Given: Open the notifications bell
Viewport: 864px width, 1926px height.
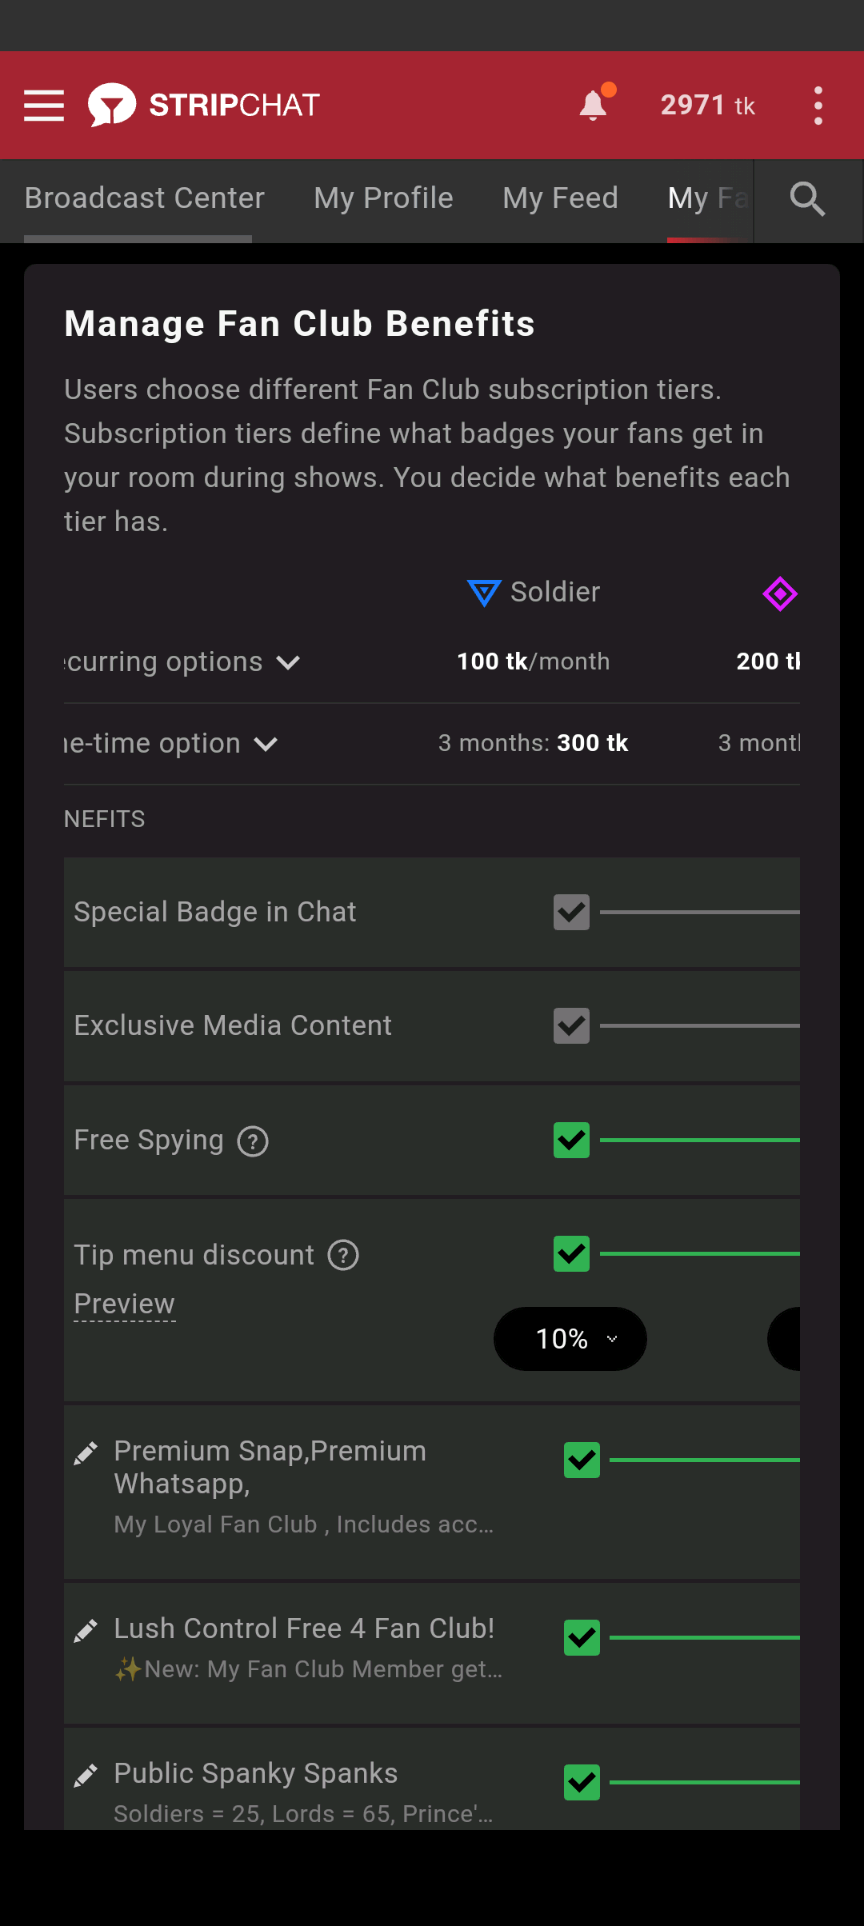Looking at the screenshot, I should coord(594,105).
